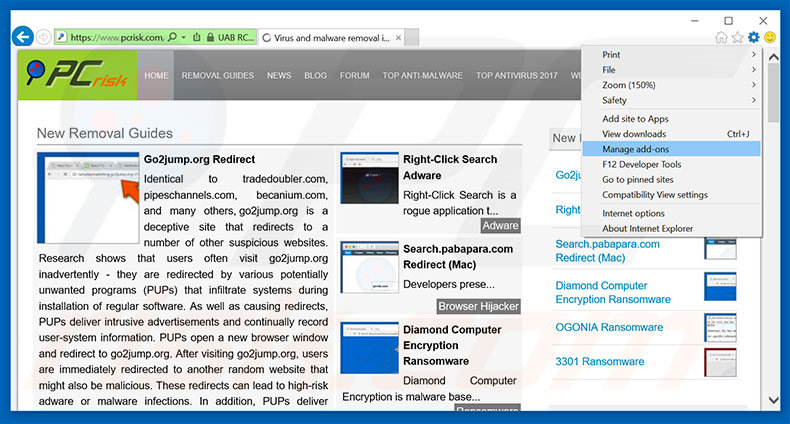Screen dimensions: 790x424
Task: Open F12 Developer Tools
Action: tap(672, 164)
